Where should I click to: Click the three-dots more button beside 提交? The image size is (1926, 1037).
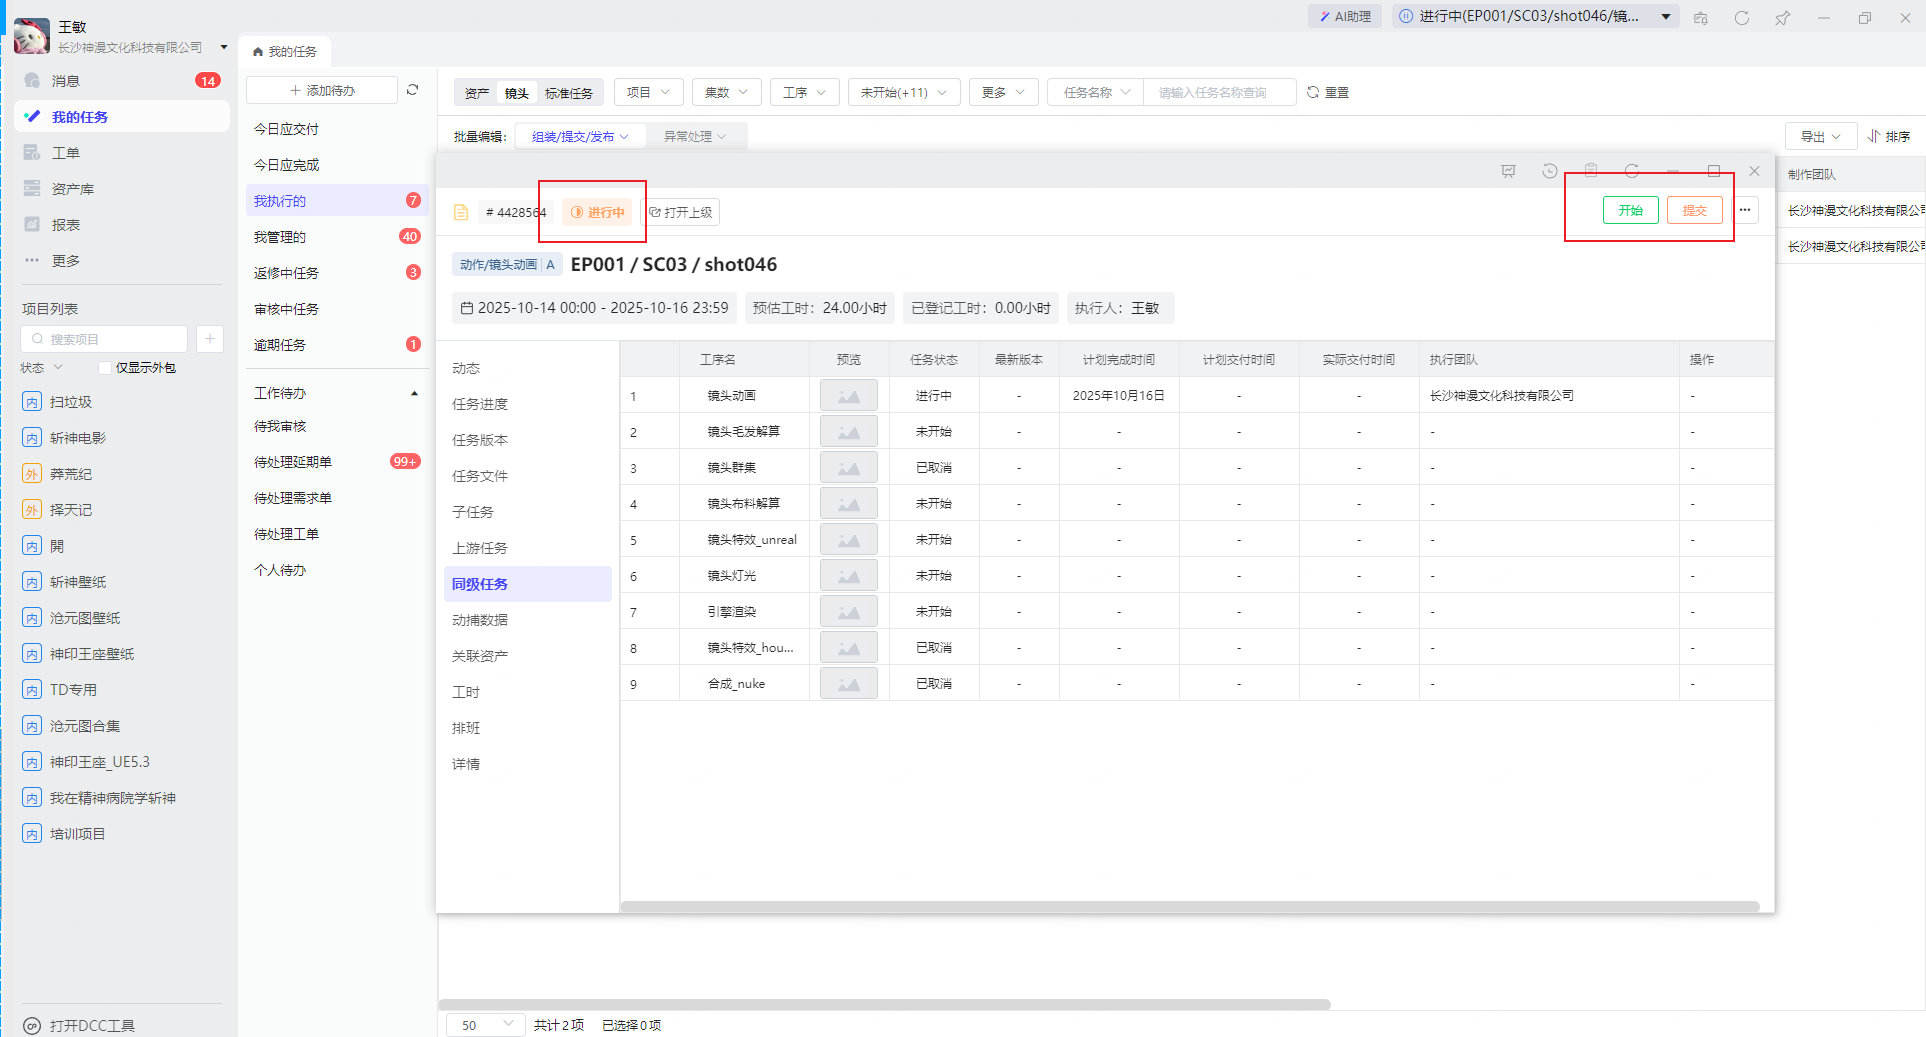[x=1745, y=210]
